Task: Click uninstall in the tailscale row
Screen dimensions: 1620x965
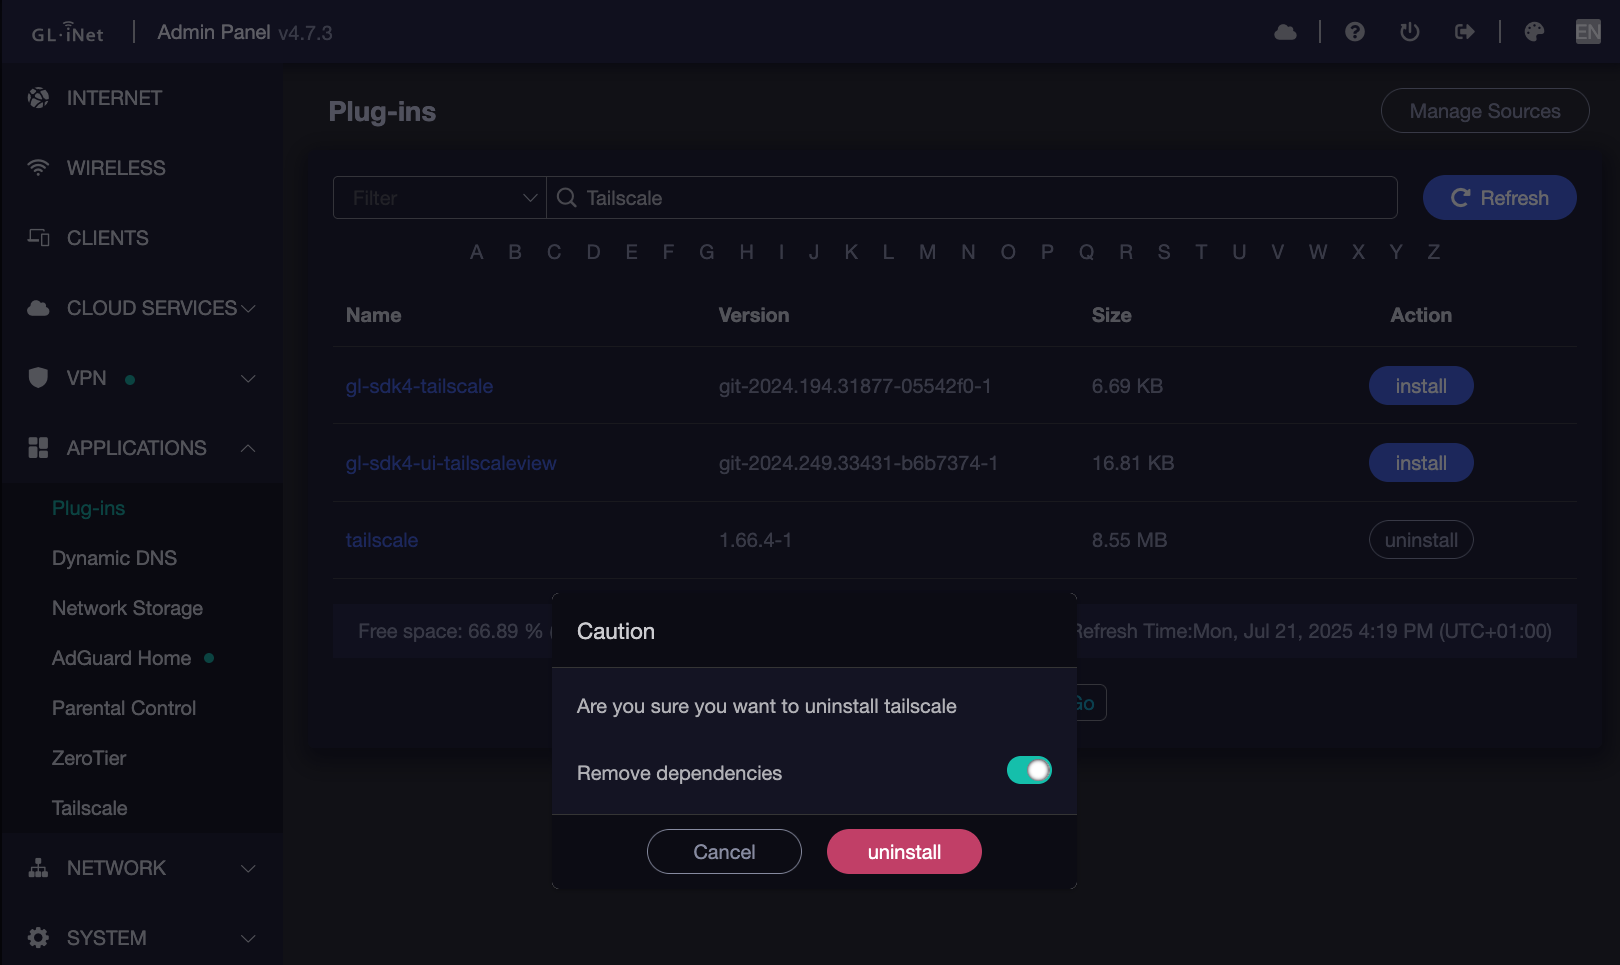Action: pyautogui.click(x=1421, y=540)
